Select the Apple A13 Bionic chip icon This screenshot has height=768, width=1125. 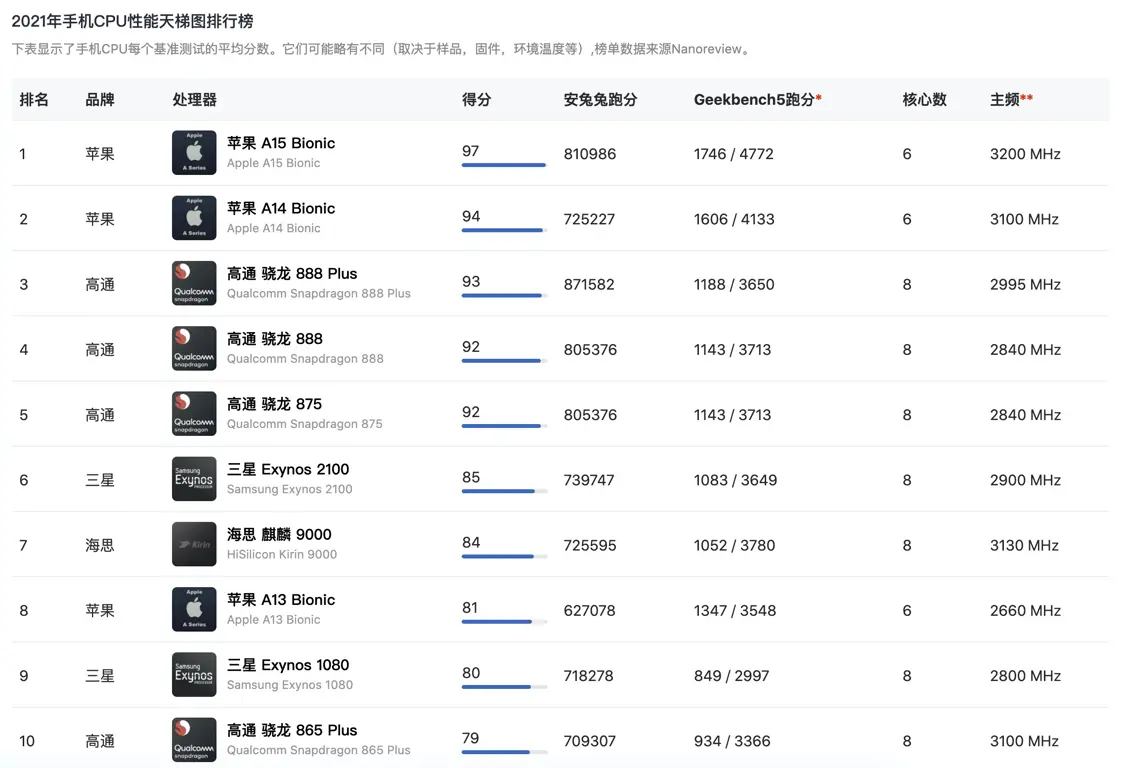point(194,610)
